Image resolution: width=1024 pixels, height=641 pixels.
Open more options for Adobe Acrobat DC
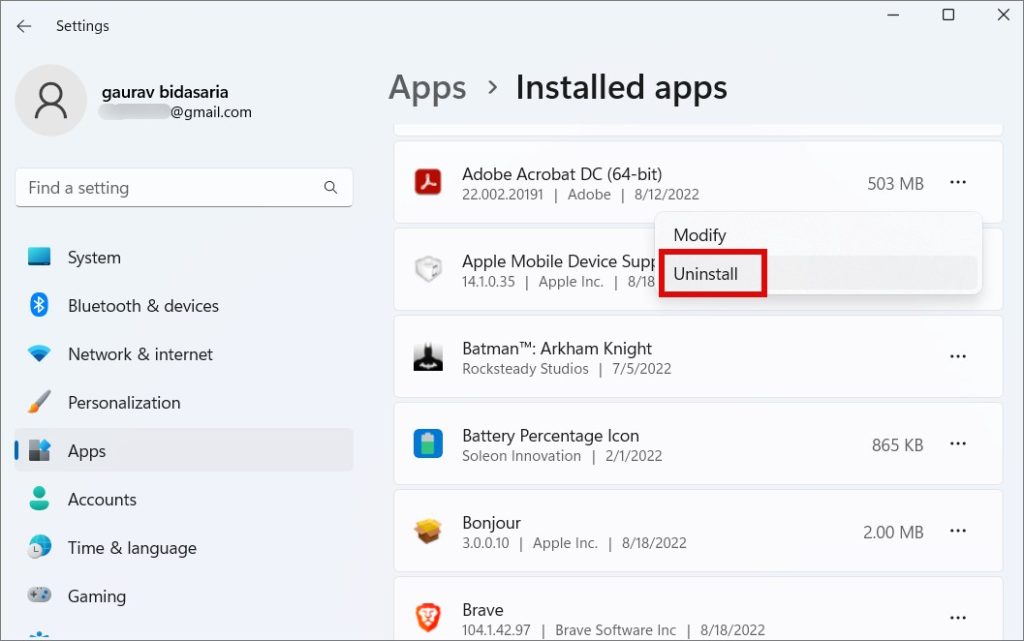tap(957, 182)
